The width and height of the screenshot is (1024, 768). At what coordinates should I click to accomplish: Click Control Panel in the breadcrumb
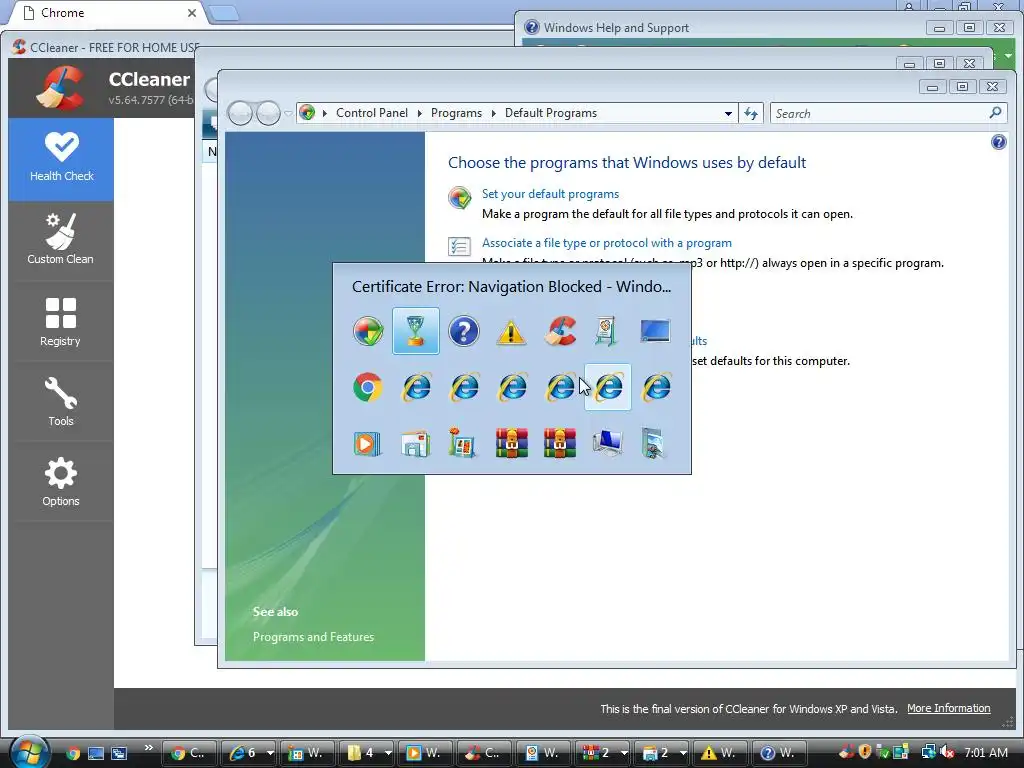(372, 113)
